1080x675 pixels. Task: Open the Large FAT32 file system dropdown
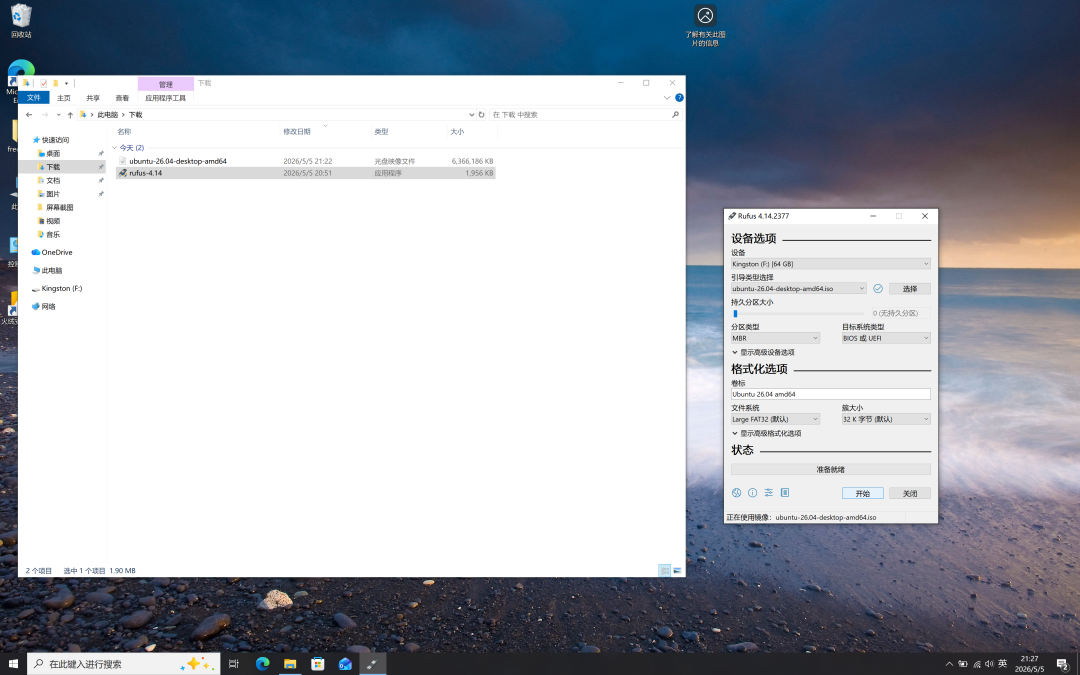coord(776,419)
